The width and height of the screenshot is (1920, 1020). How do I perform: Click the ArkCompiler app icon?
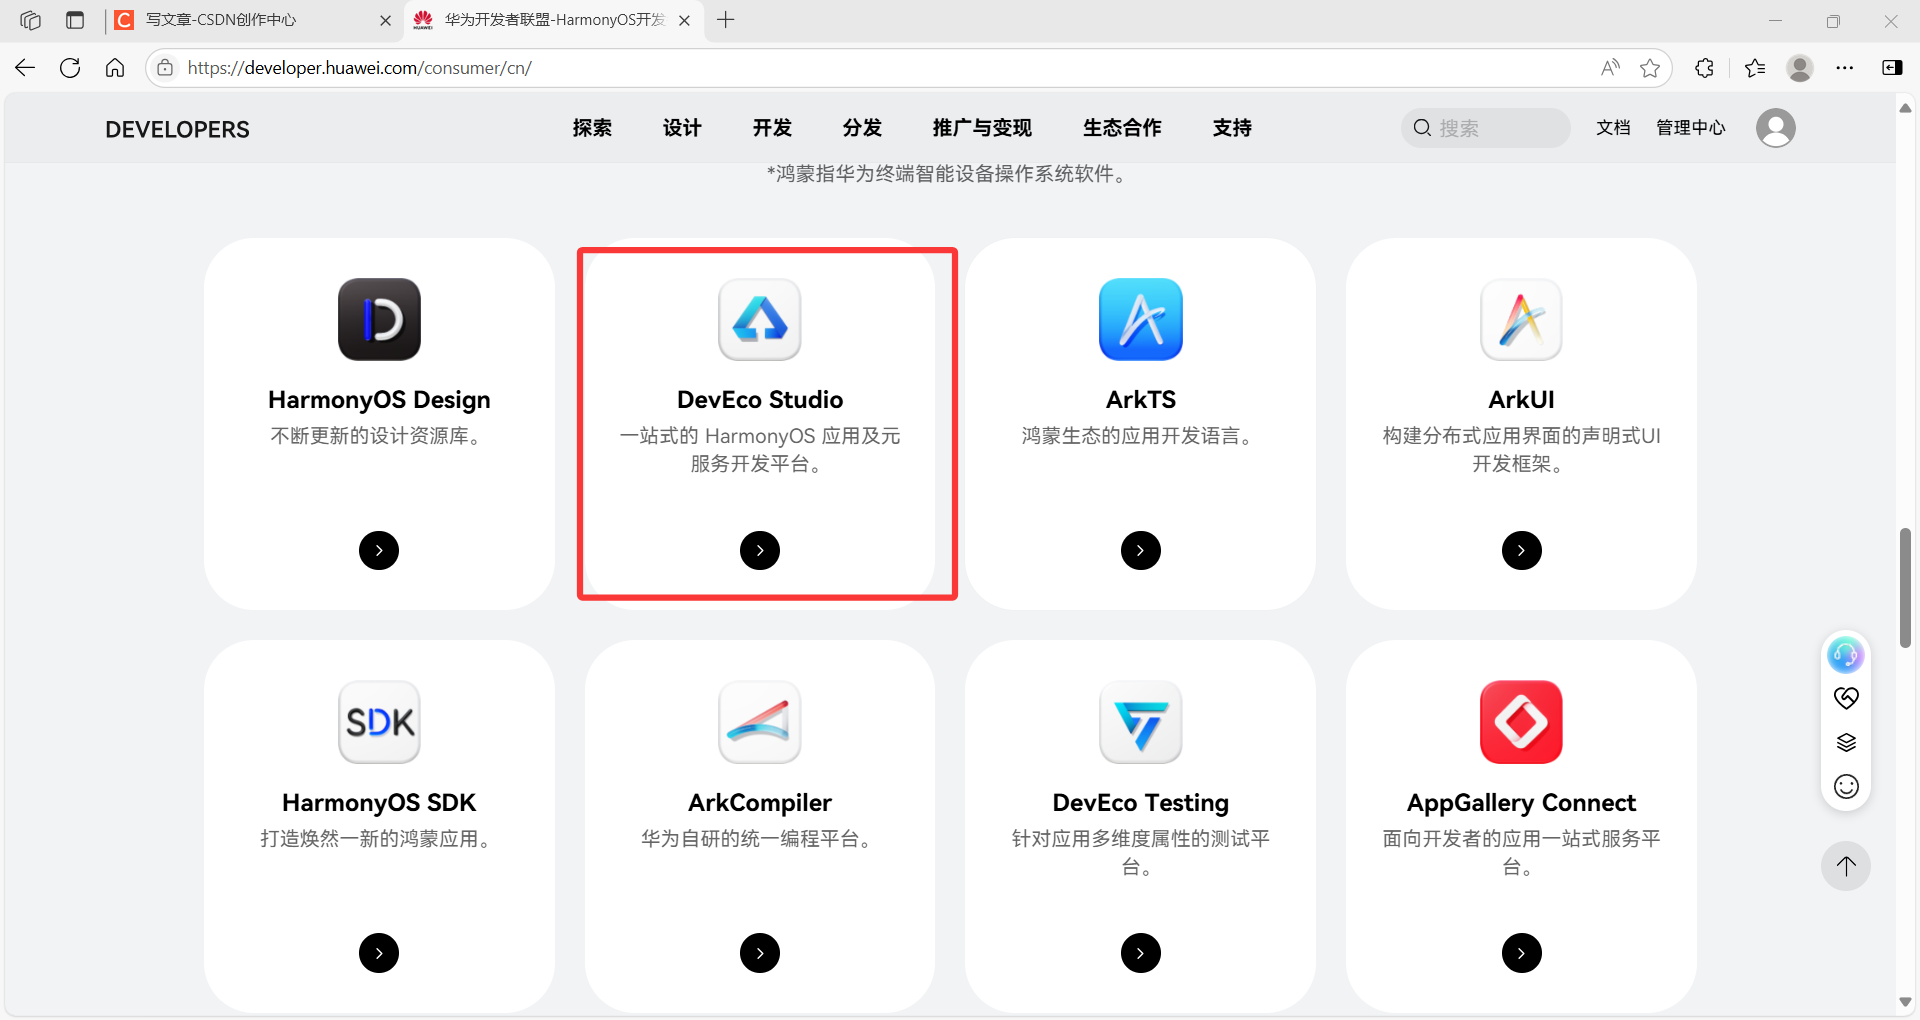click(x=760, y=722)
